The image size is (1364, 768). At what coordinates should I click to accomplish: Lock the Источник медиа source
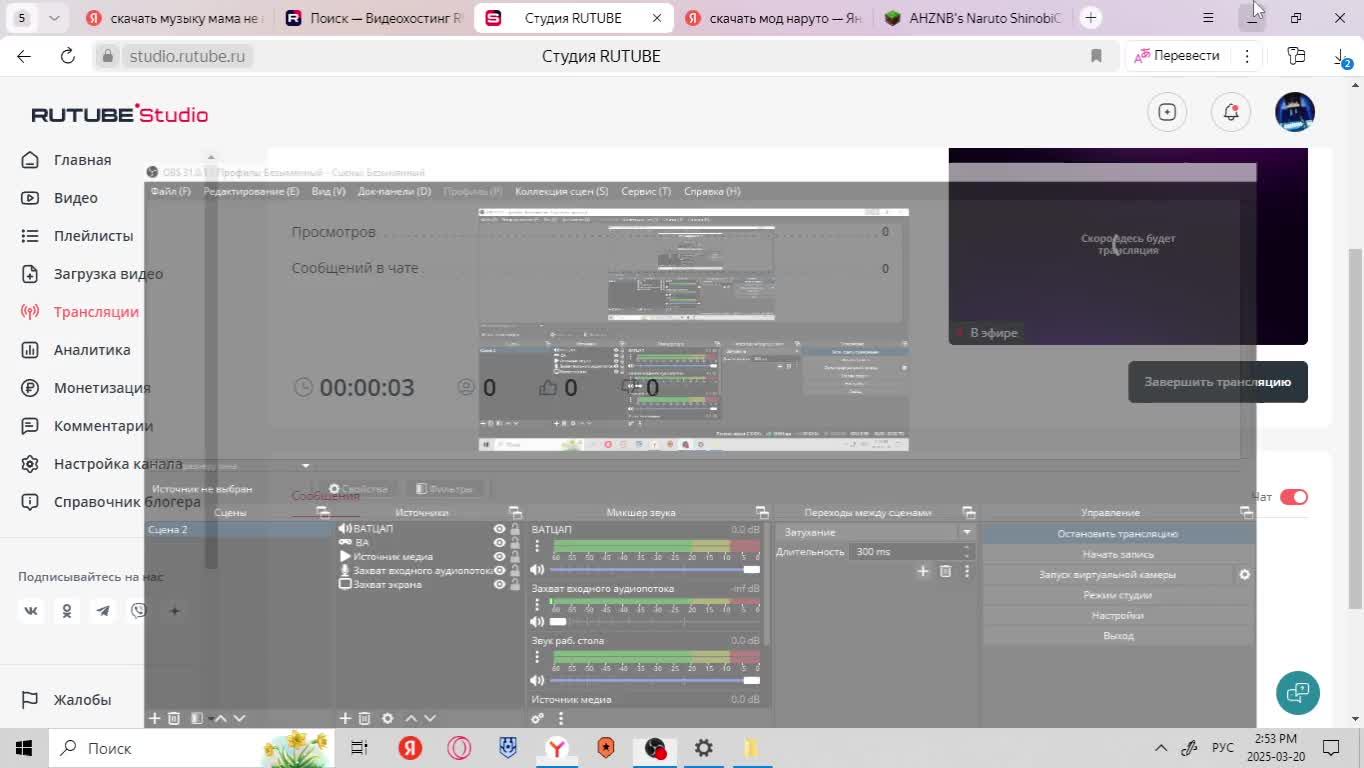[x=515, y=557]
